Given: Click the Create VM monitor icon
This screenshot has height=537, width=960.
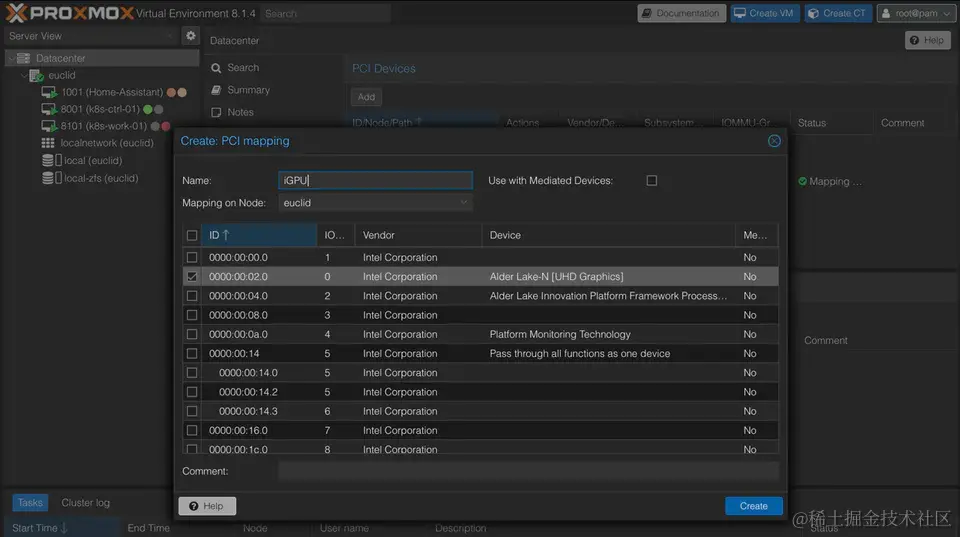Looking at the screenshot, I should 740,13.
